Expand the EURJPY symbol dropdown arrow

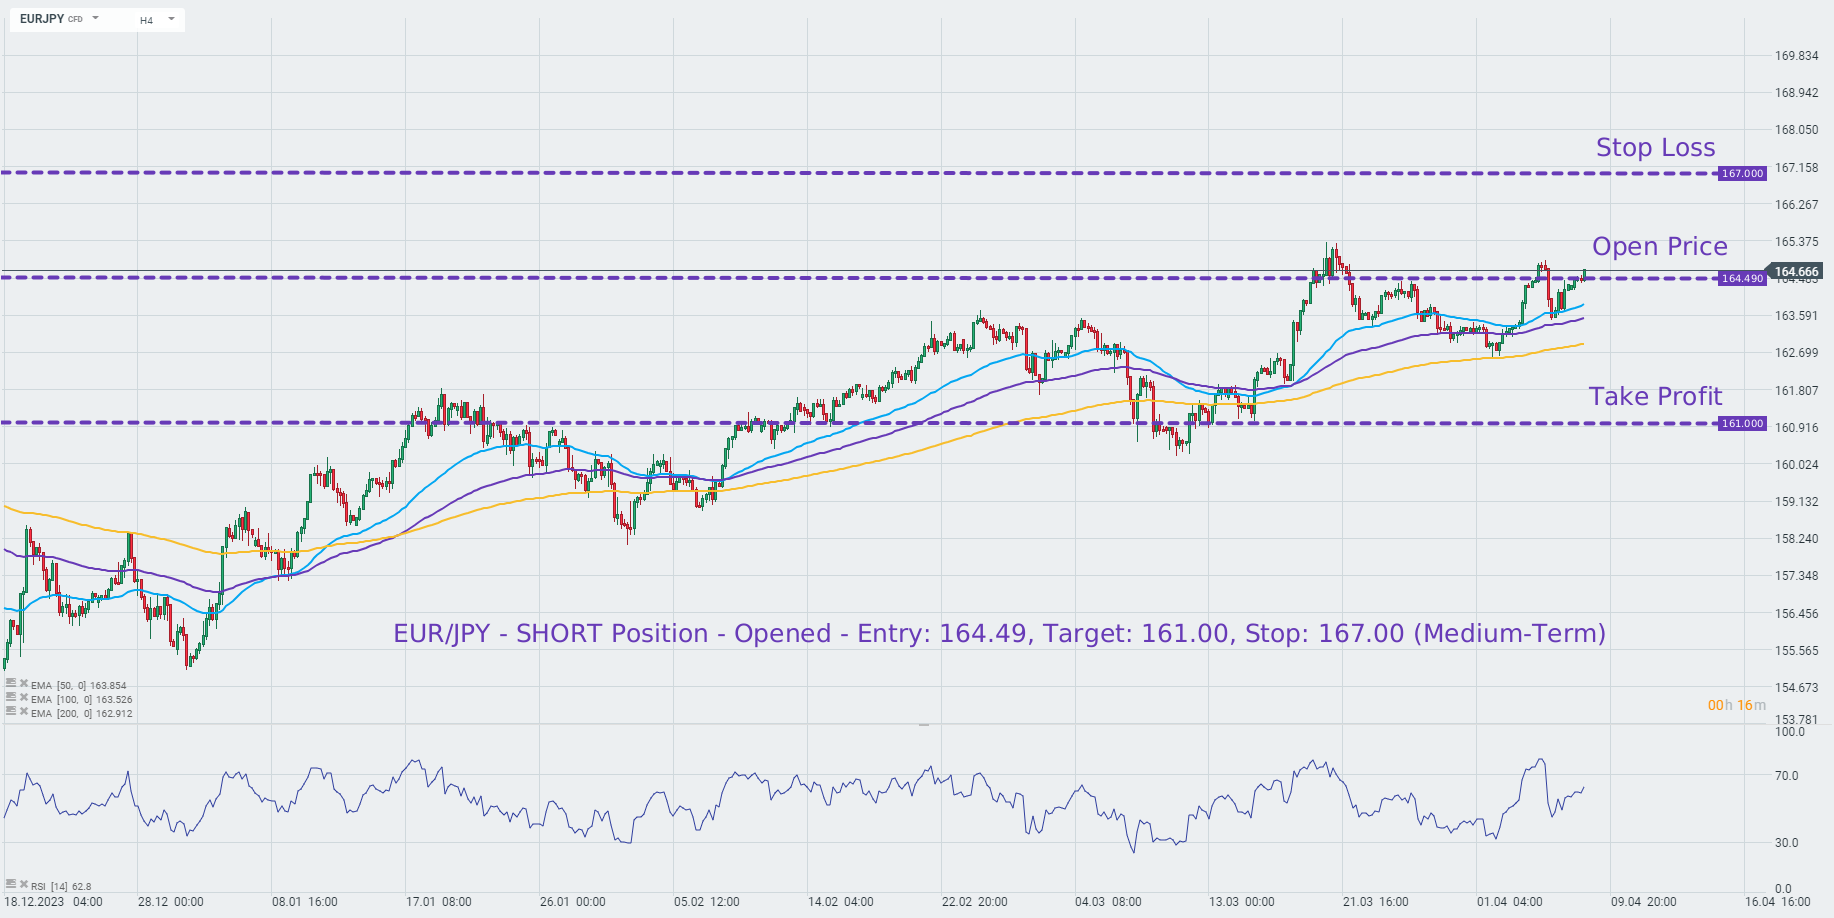click(96, 18)
